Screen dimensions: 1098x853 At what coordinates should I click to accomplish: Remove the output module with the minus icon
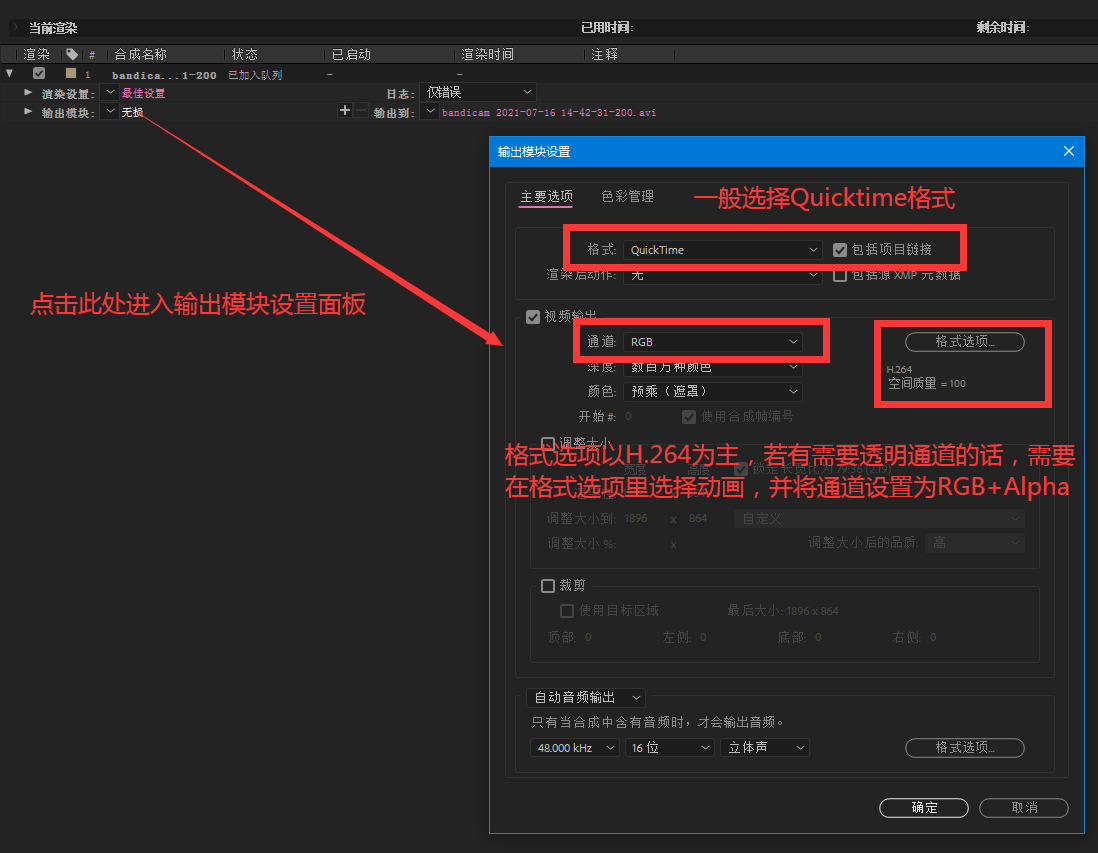pos(361,110)
